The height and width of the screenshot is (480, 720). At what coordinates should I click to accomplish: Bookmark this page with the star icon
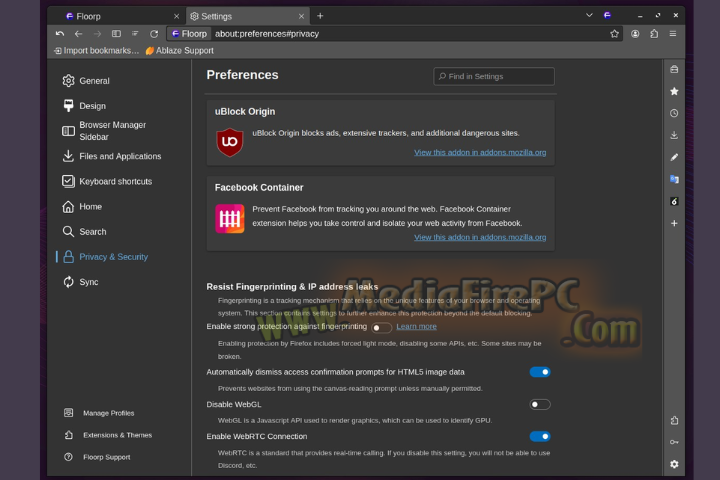614,34
